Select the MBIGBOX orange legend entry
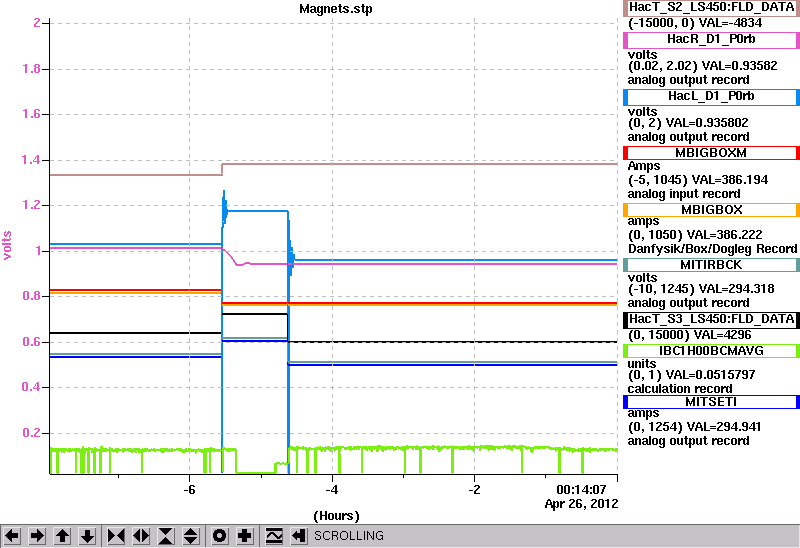The height and width of the screenshot is (548, 800). tap(711, 210)
